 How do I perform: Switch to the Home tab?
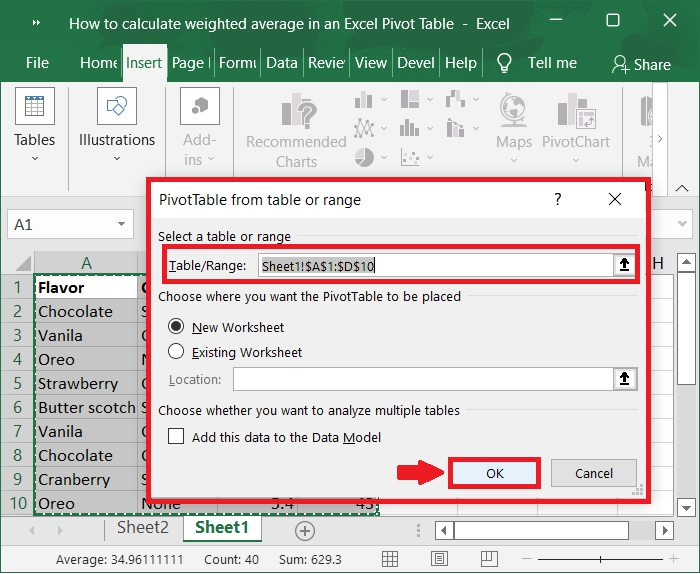[x=98, y=63]
